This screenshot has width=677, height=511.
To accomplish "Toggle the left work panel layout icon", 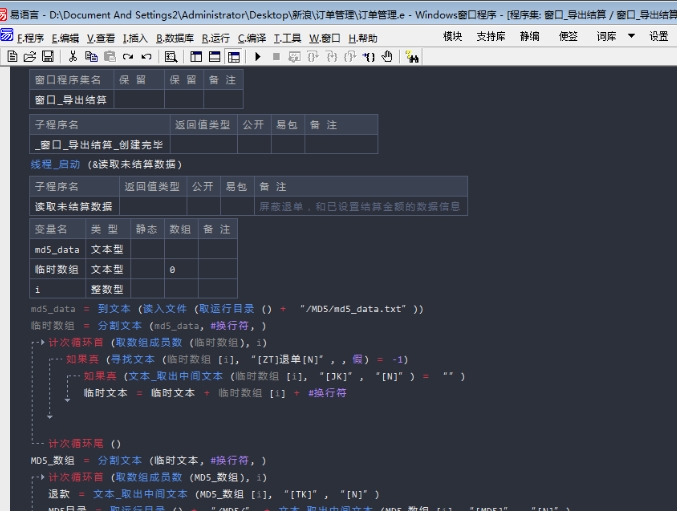I will pos(196,57).
